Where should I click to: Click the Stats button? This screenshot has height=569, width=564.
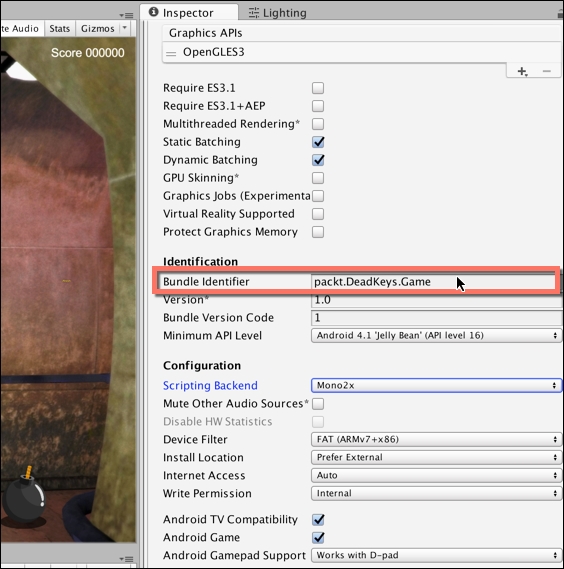coord(60,28)
